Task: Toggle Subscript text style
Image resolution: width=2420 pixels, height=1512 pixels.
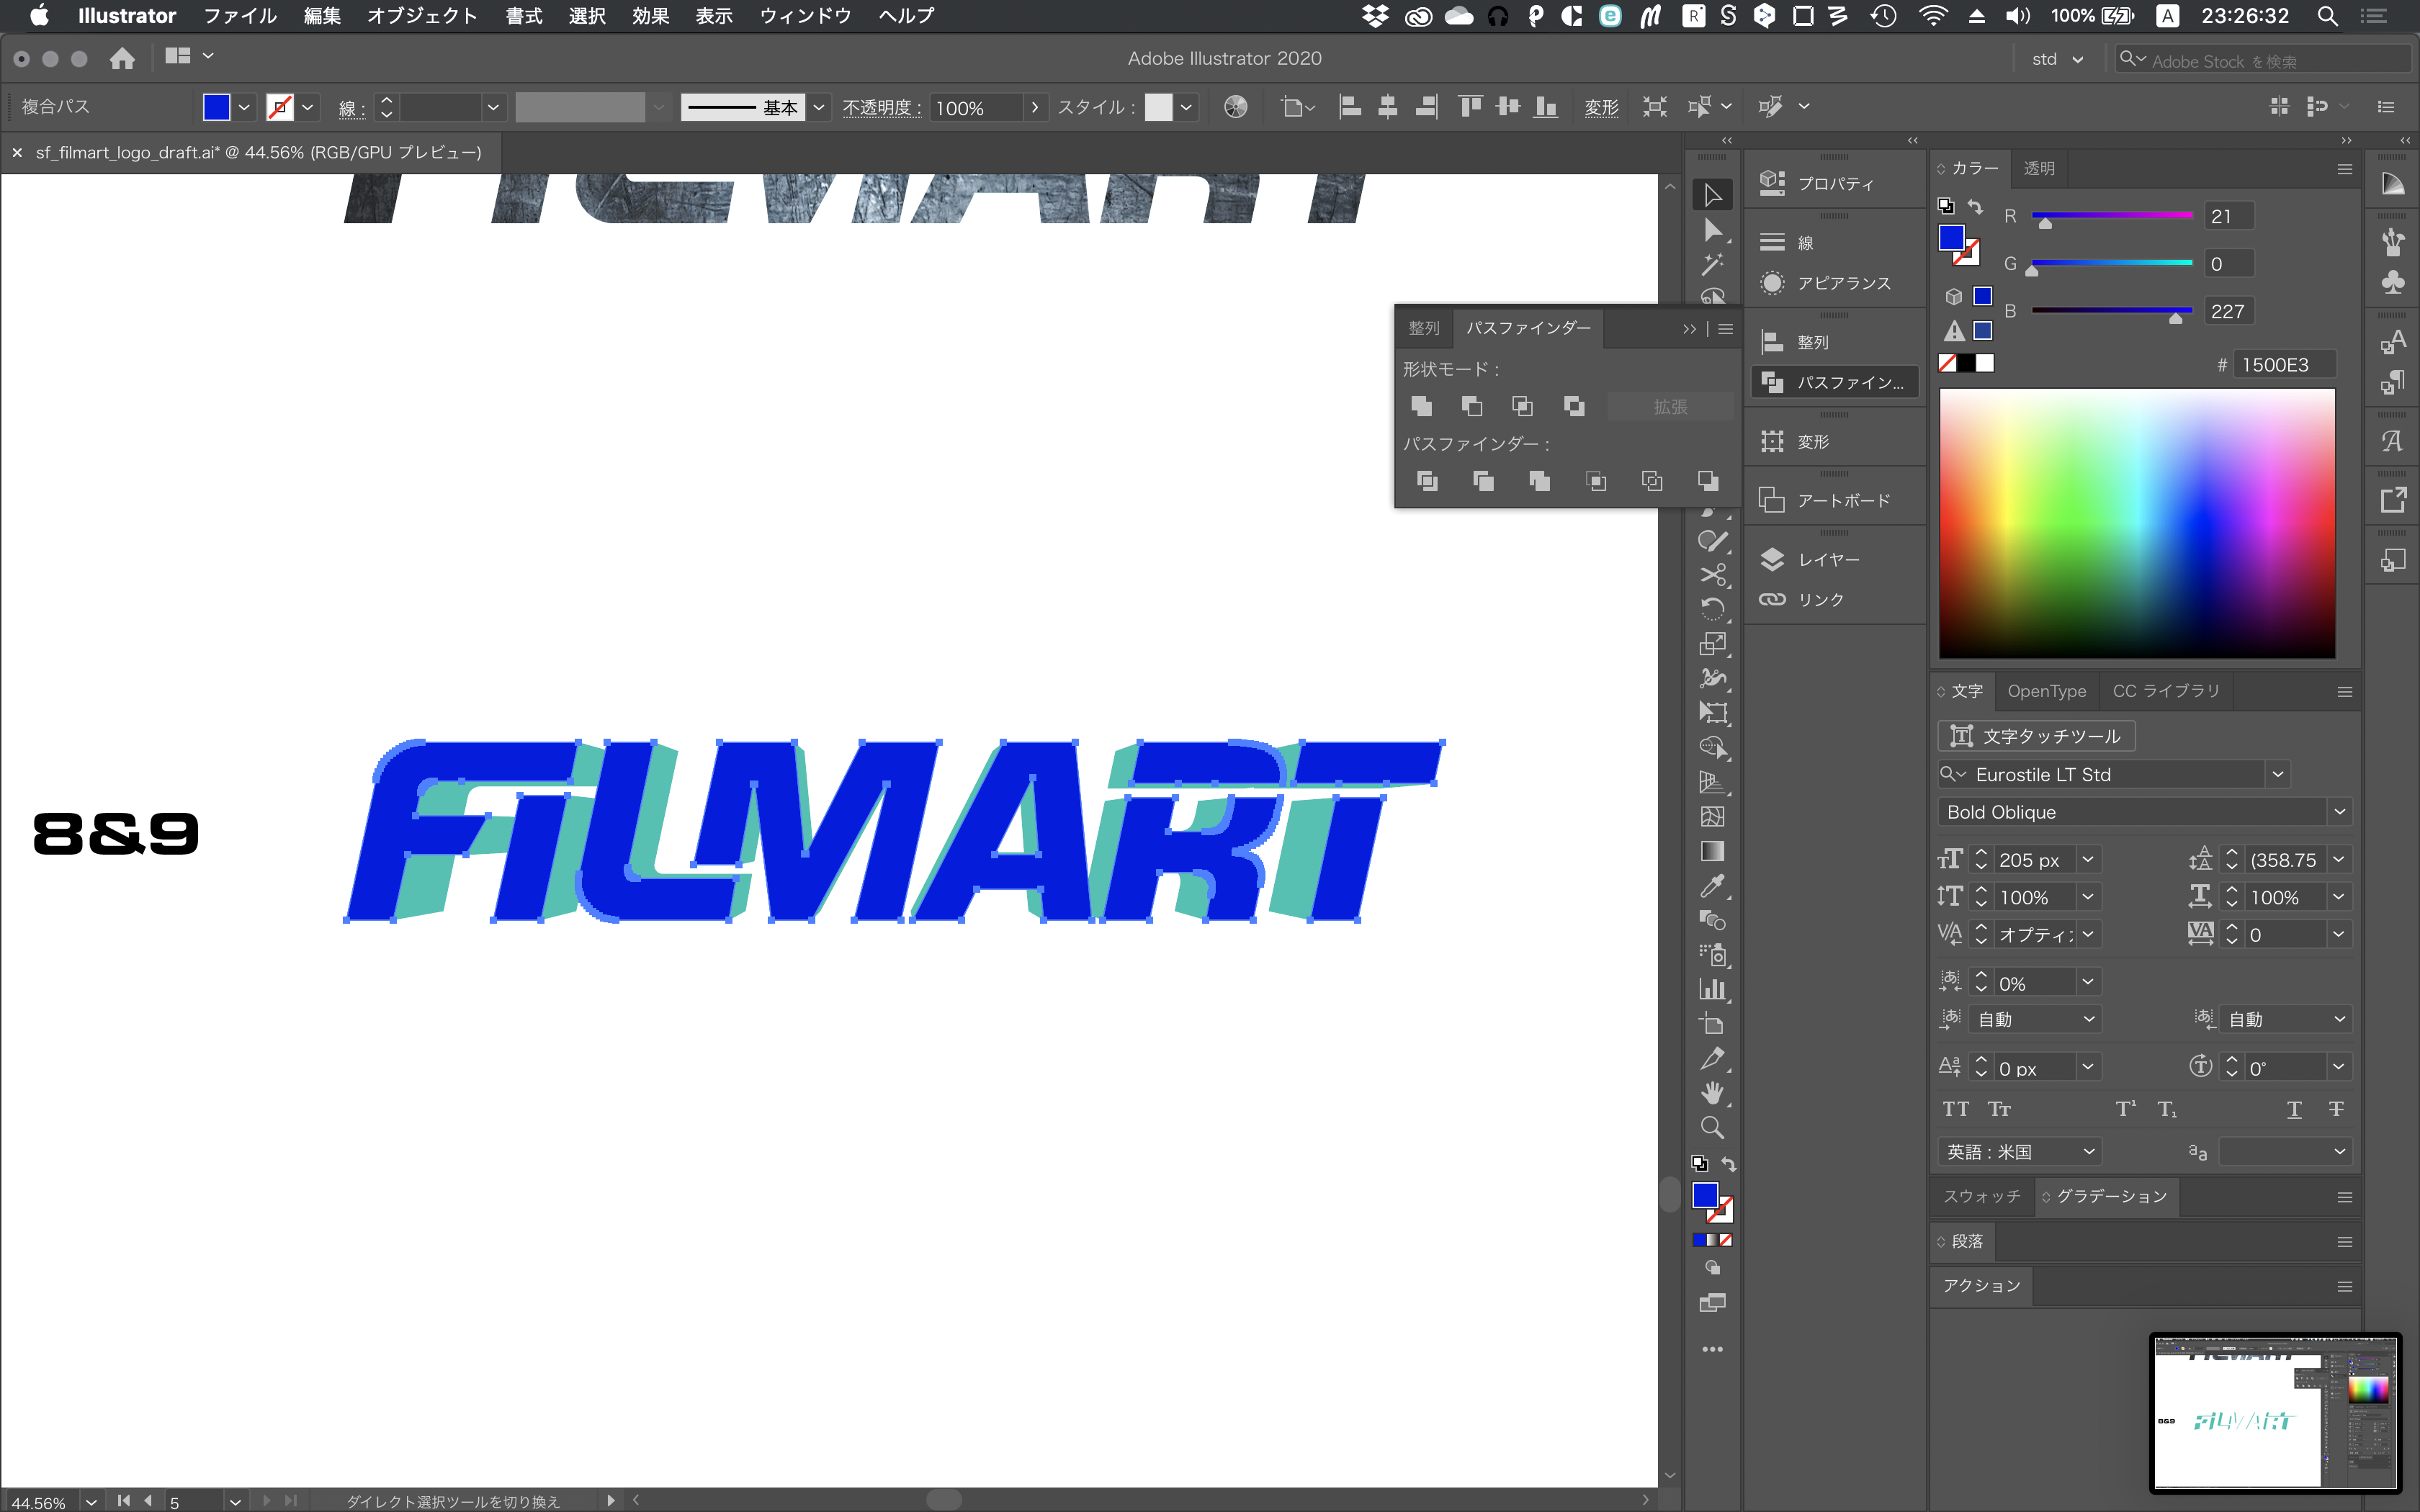Action: tap(2167, 1109)
